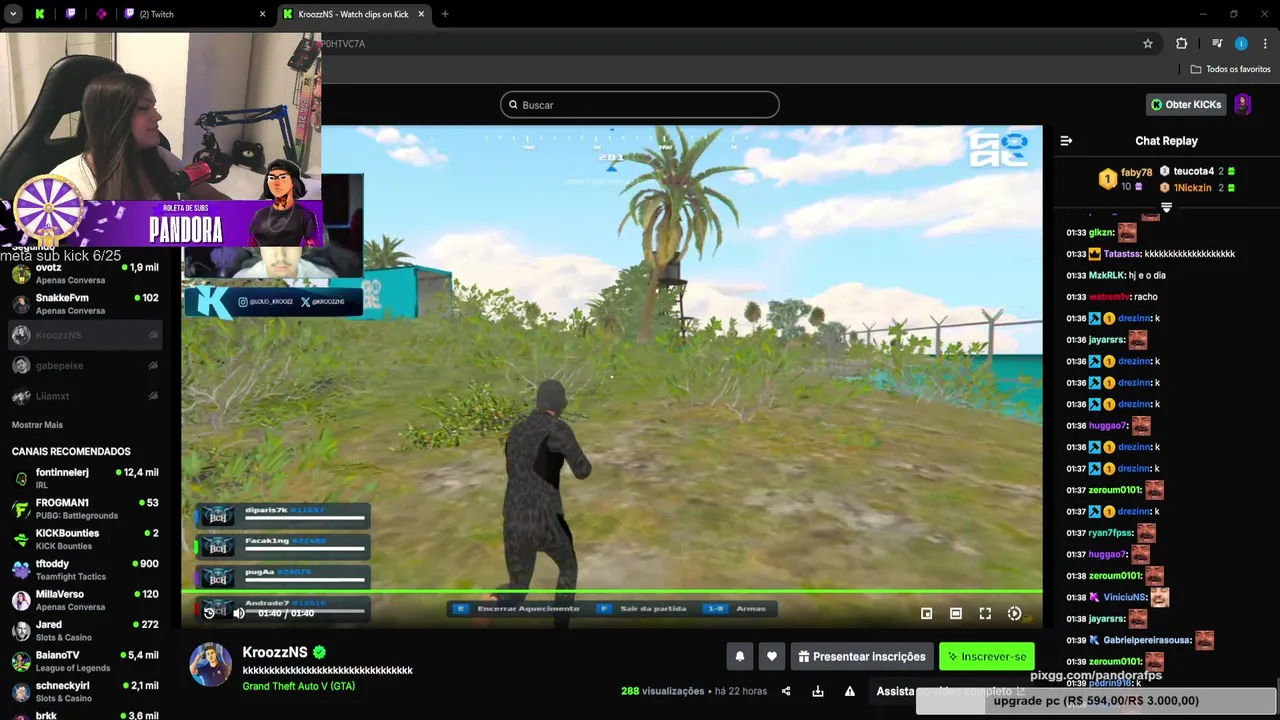1280x720 pixels.
Task: Open Jared Slots & Casino channel
Action: (85, 631)
